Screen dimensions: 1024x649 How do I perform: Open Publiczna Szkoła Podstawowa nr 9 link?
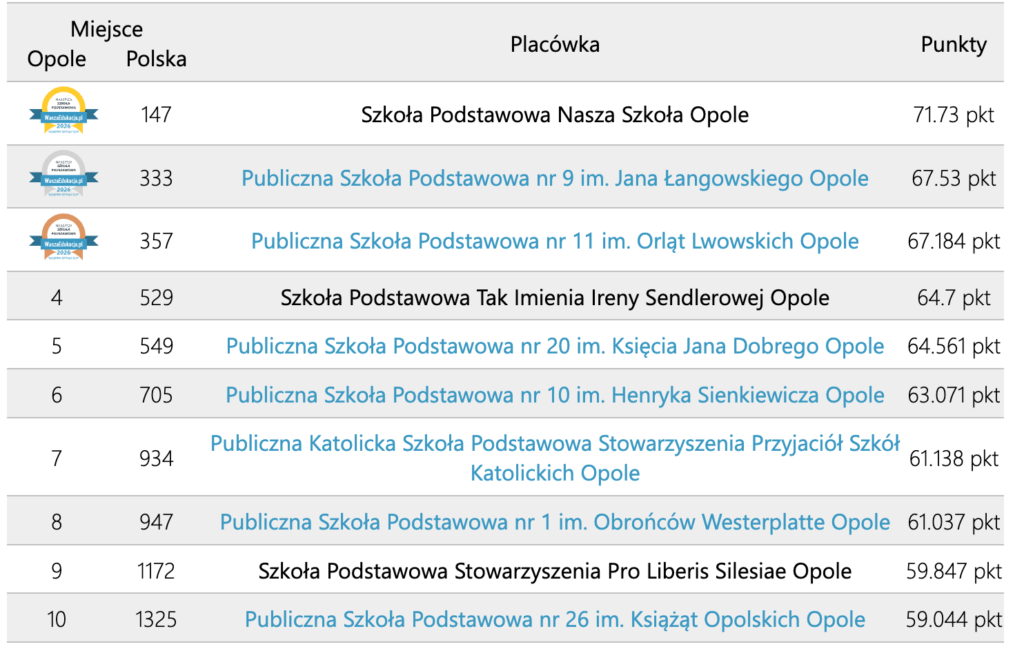[555, 179]
